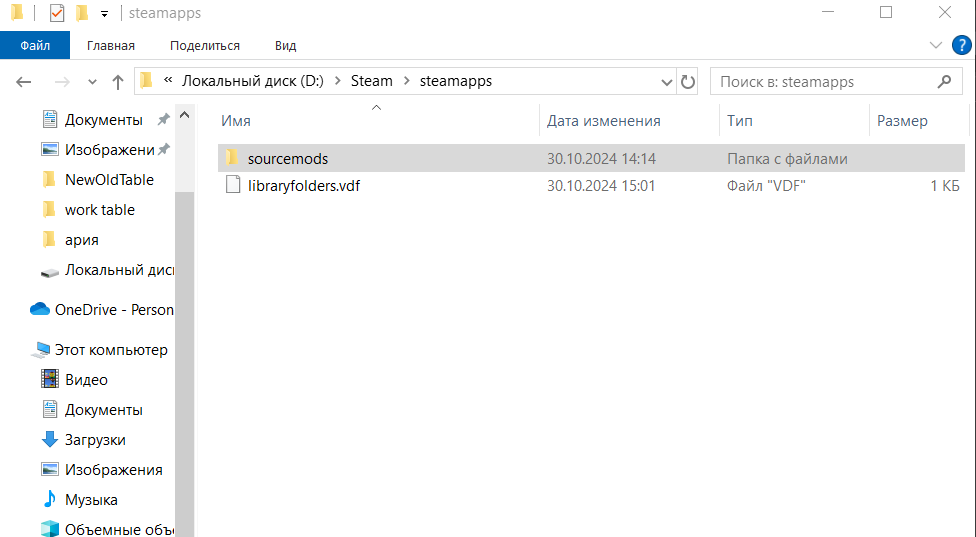Click the Explorer title bar folder icon

(x=17, y=12)
